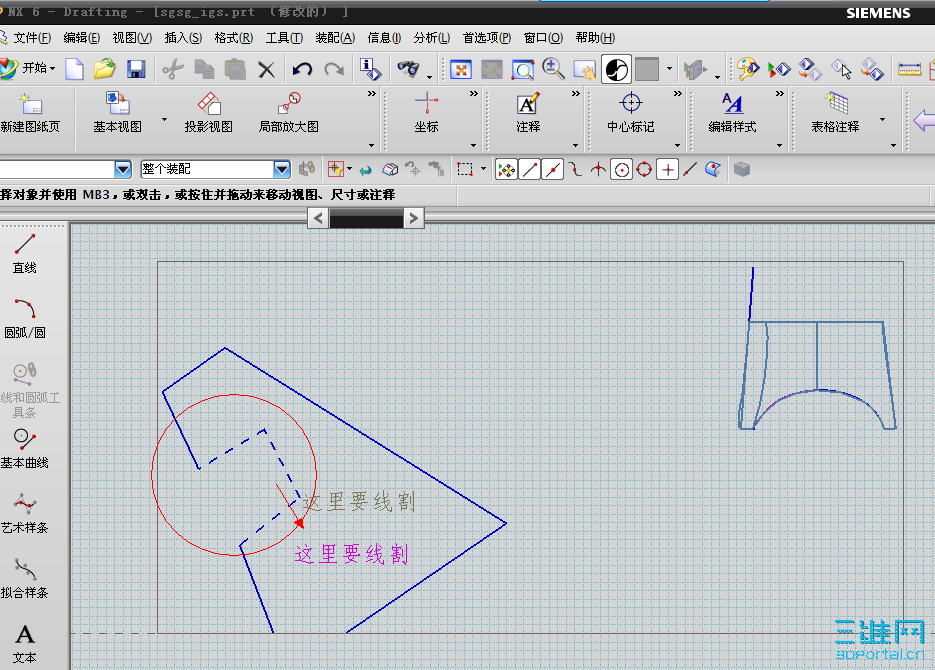Toggle Existing Point snapping

tap(667, 170)
